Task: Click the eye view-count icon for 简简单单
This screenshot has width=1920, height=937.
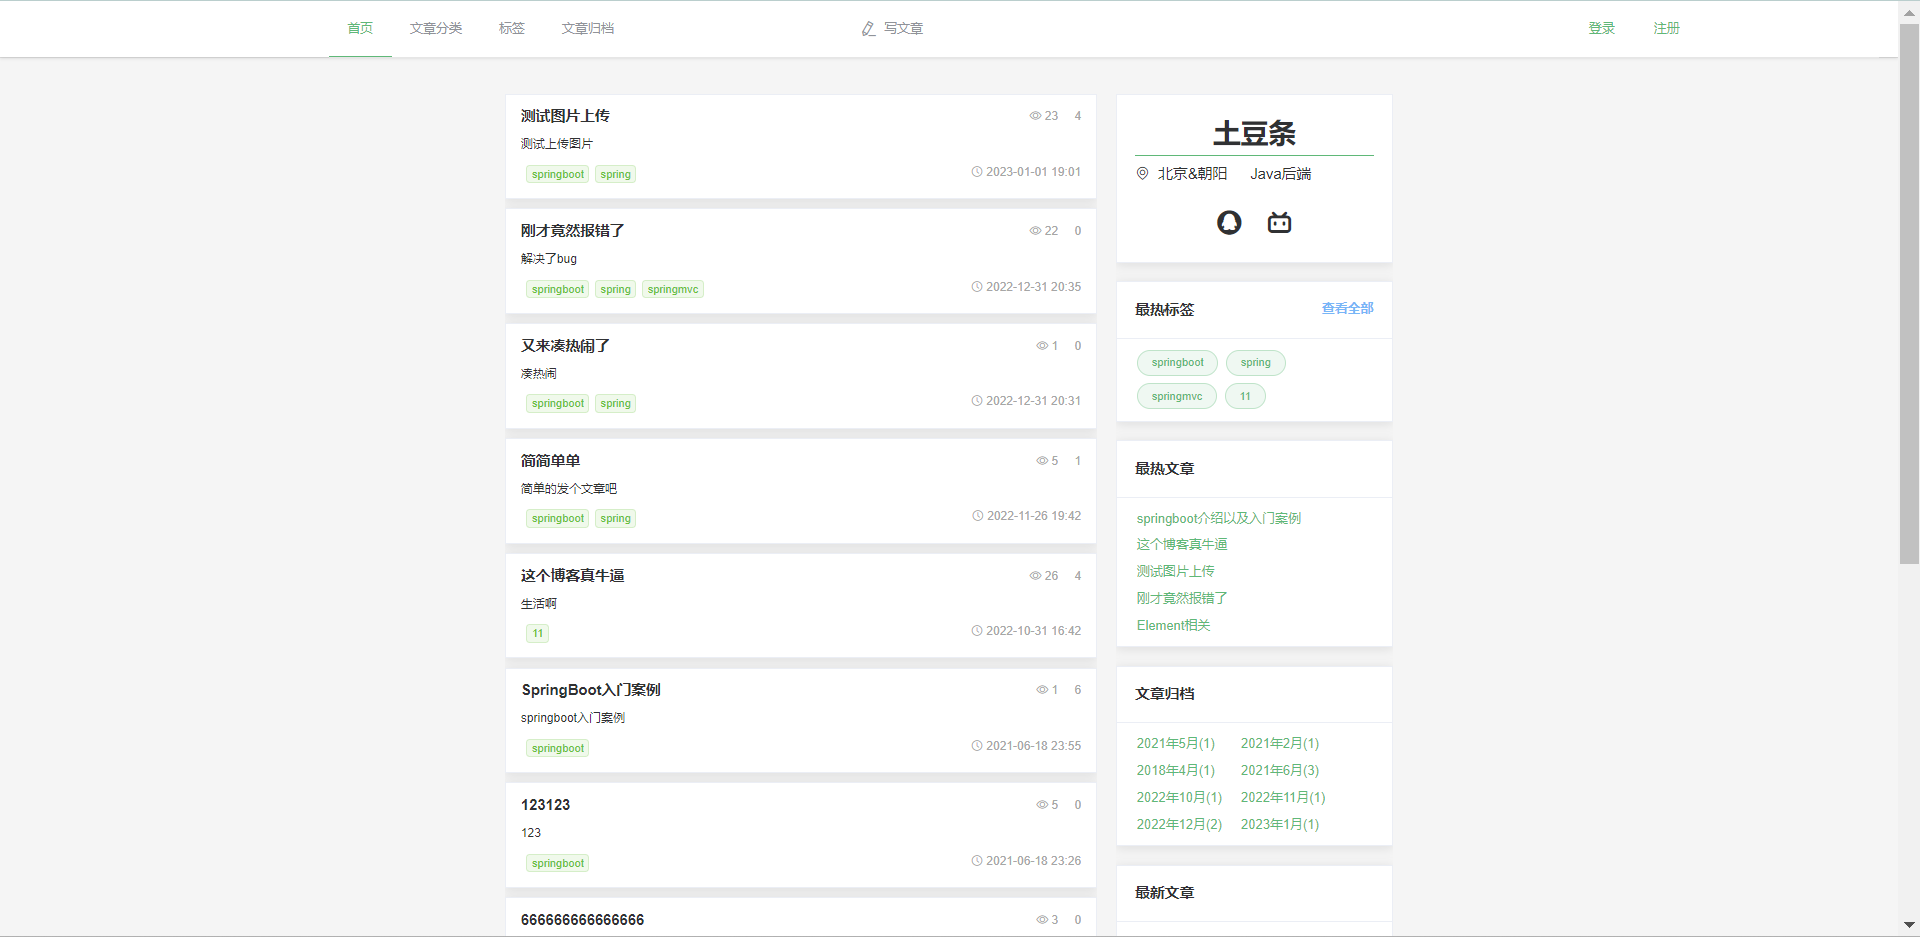Action: coord(1042,461)
